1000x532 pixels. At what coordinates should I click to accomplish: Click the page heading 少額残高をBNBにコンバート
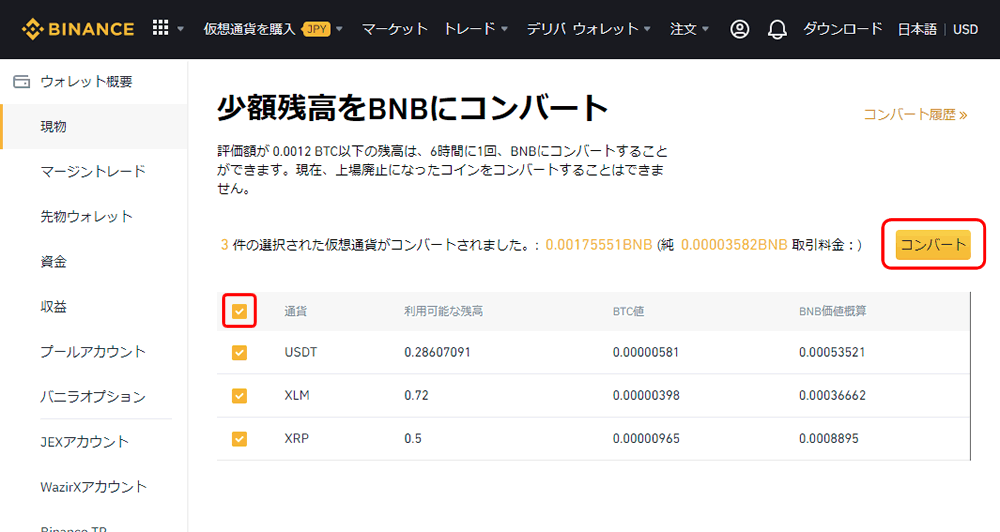pyautogui.click(x=412, y=108)
